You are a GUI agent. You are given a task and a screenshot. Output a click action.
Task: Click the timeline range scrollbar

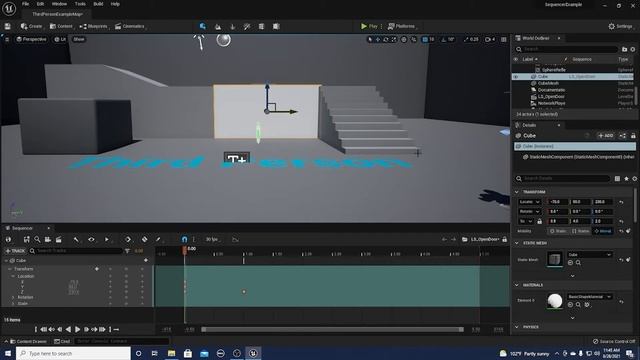332,329
